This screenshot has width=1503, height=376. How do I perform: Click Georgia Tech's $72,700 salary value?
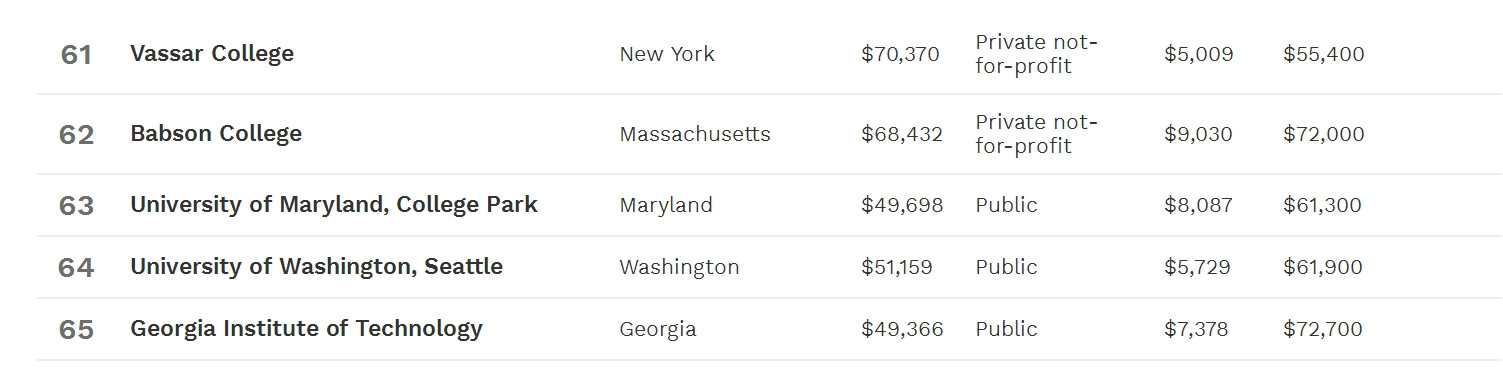1323,329
